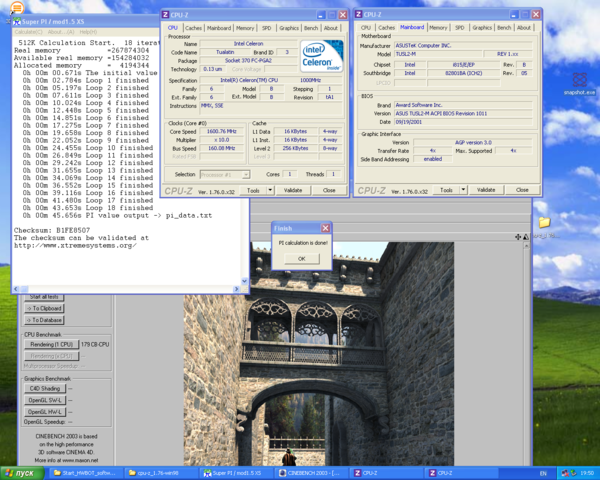Image resolution: width=600 pixels, height=480 pixels.
Task: Click Super PI horizontal scrollbar right arrow
Action: (x=236, y=289)
